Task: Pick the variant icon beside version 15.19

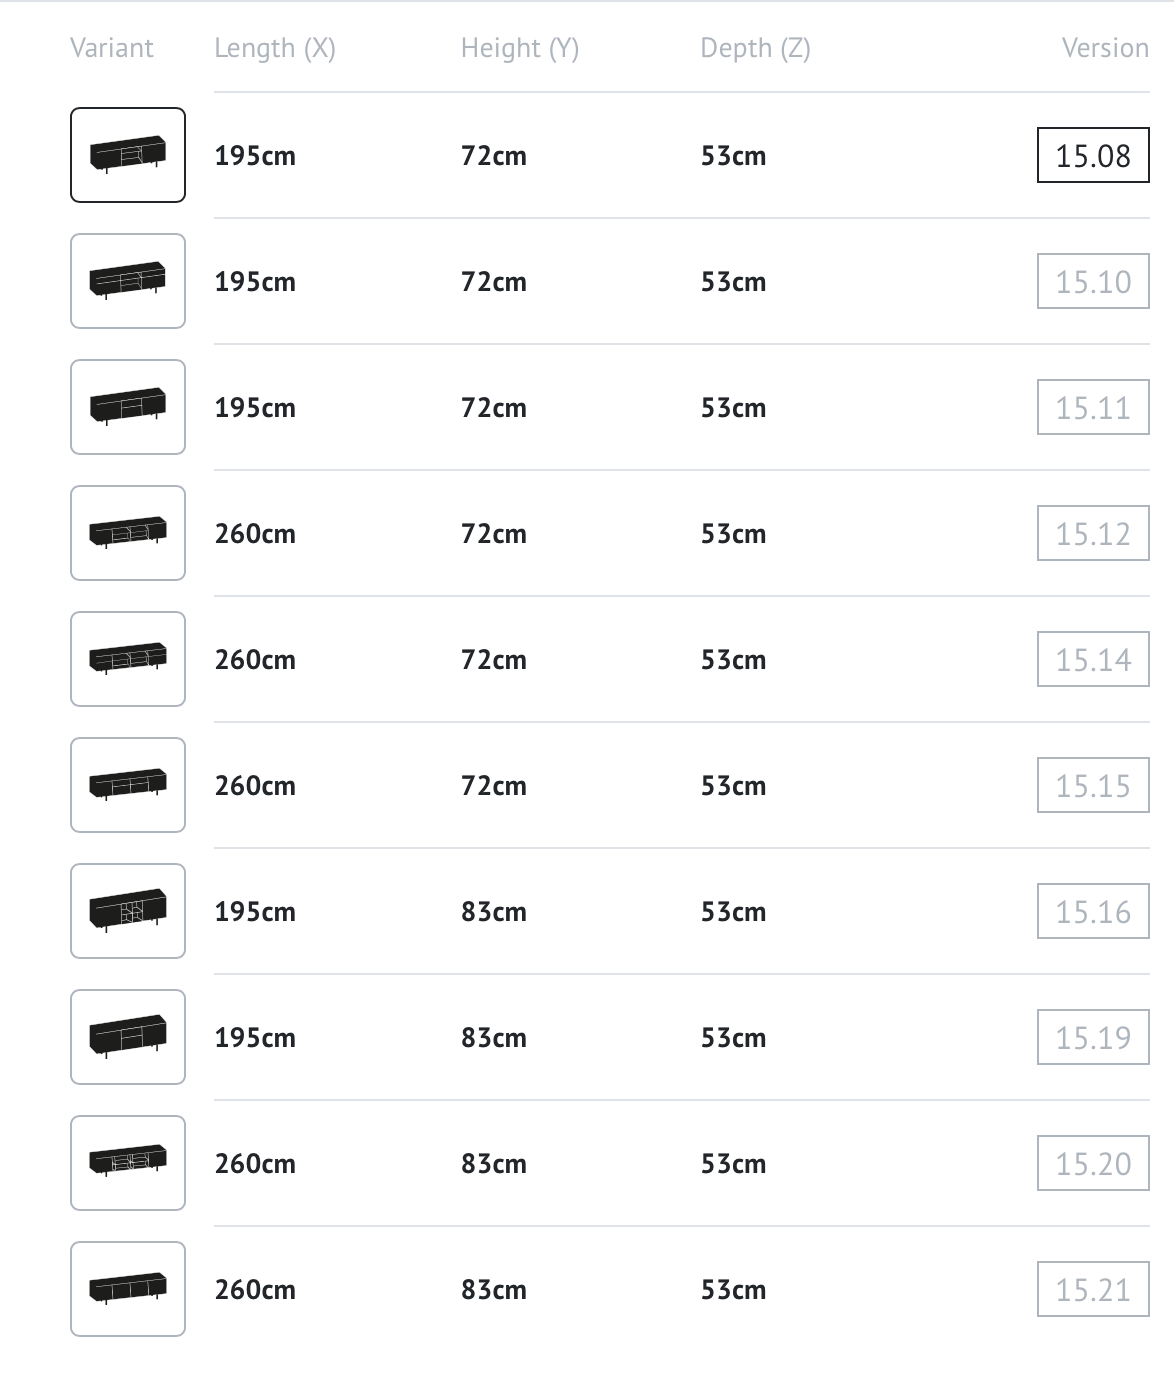Action: pos(128,1037)
